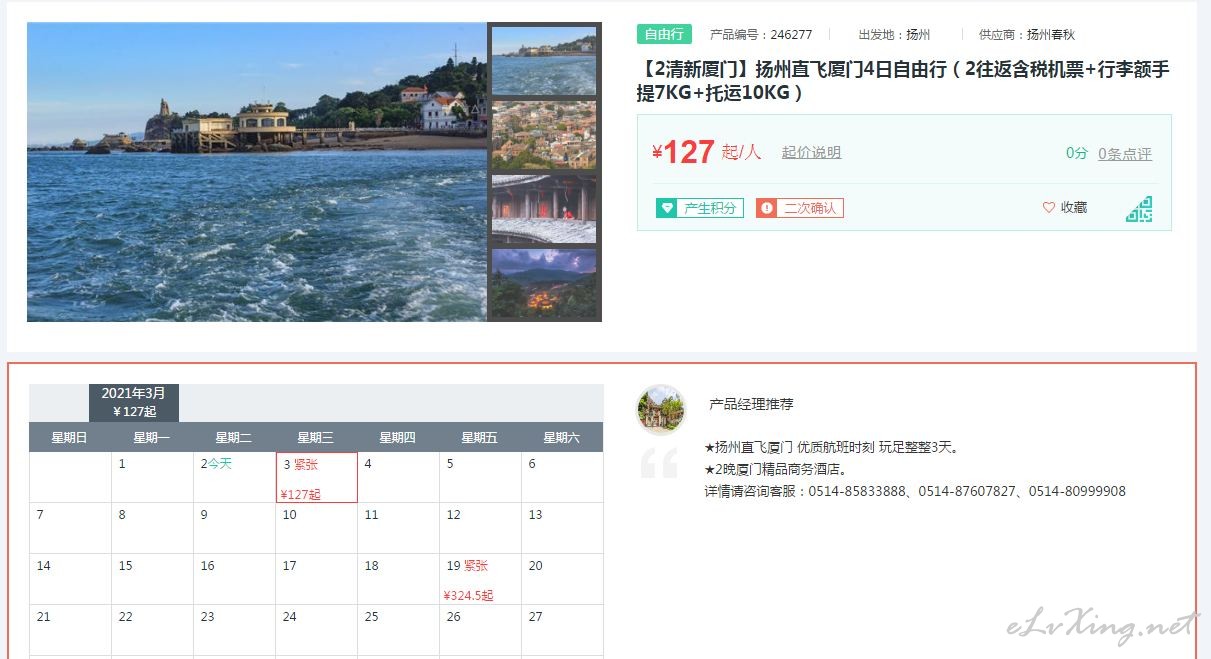
Task: Select the ocean waves thumbnail
Action: (544, 61)
